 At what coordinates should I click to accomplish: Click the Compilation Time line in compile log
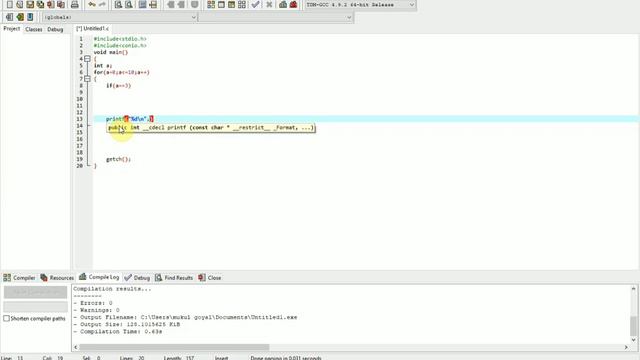(118, 331)
